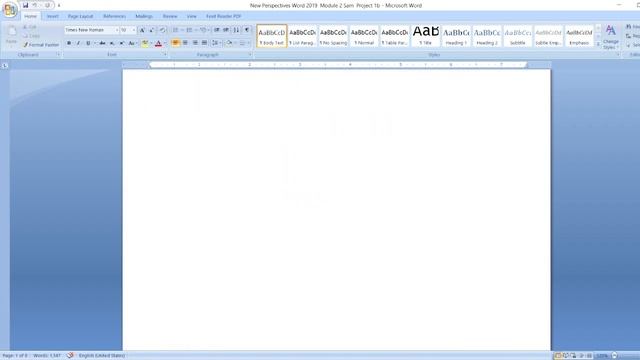This screenshot has height=360, width=640.
Task: Justify the paragraph text
Action: pyautogui.click(x=204, y=43)
